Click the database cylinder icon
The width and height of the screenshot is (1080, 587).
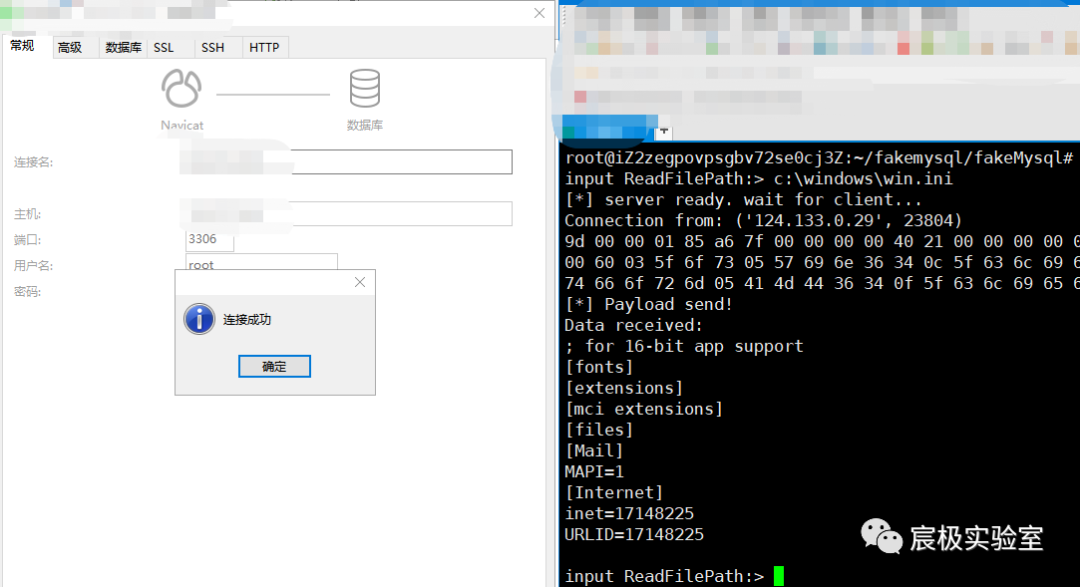(364, 88)
